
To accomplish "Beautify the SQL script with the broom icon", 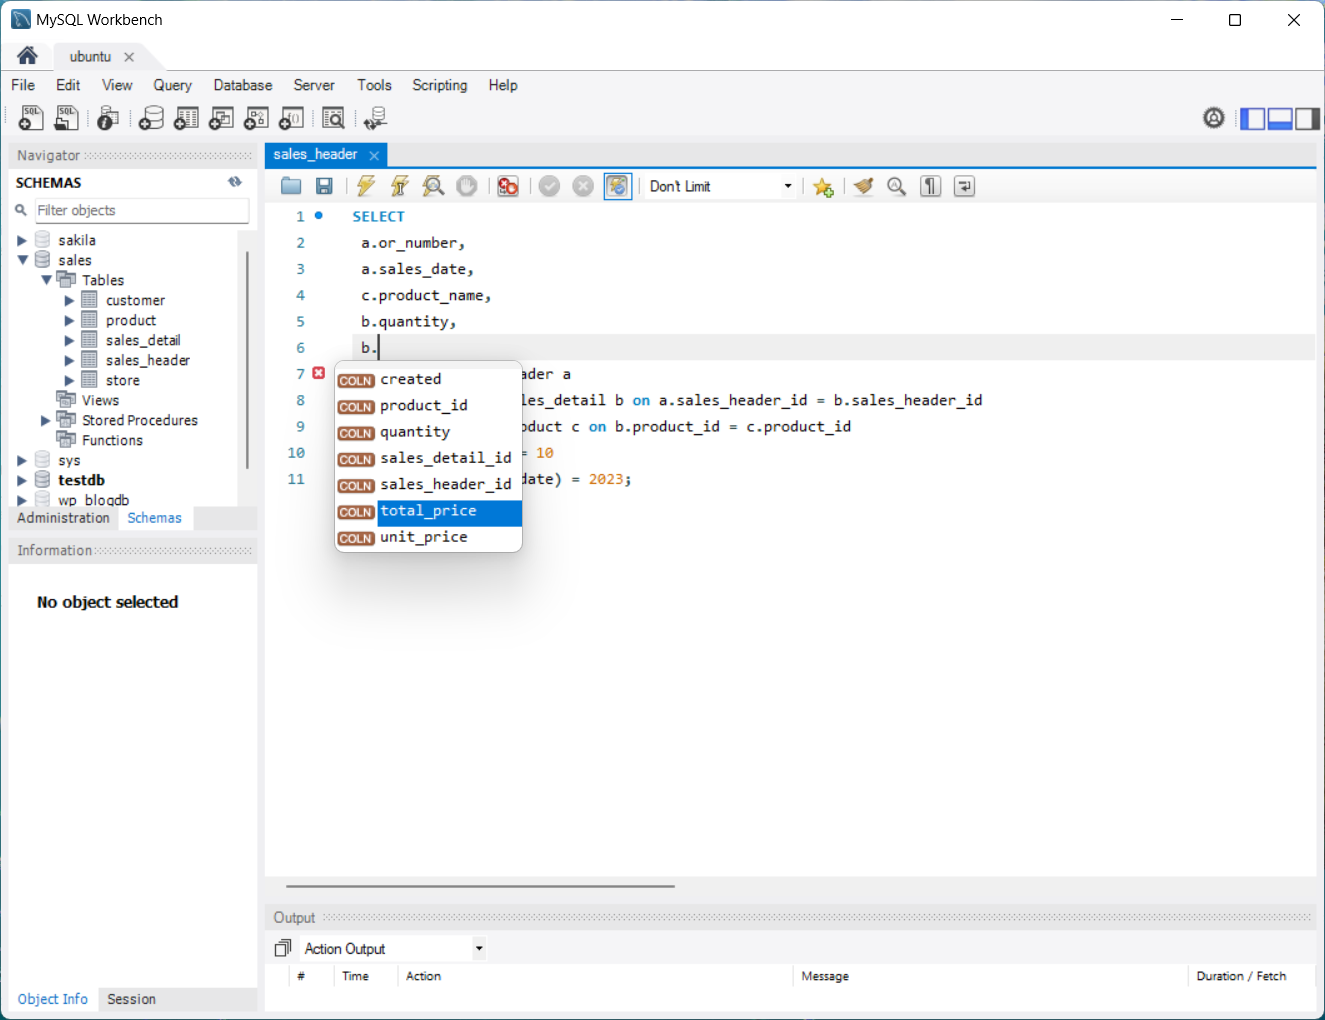I will (863, 186).
